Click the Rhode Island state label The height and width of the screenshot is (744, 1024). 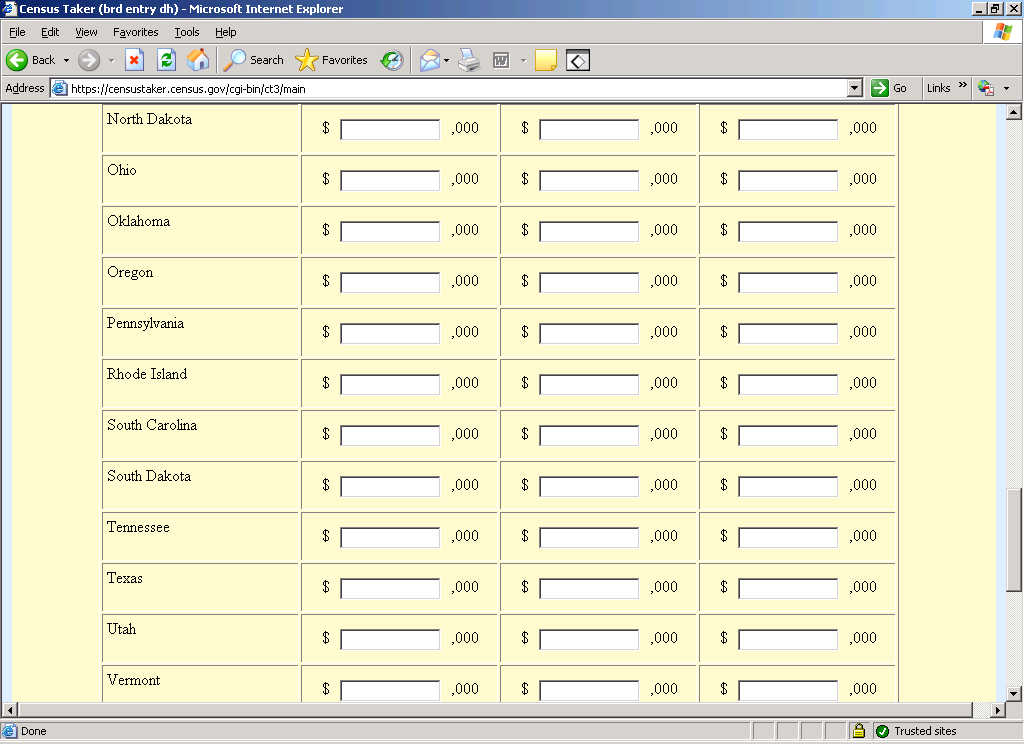[x=147, y=374]
